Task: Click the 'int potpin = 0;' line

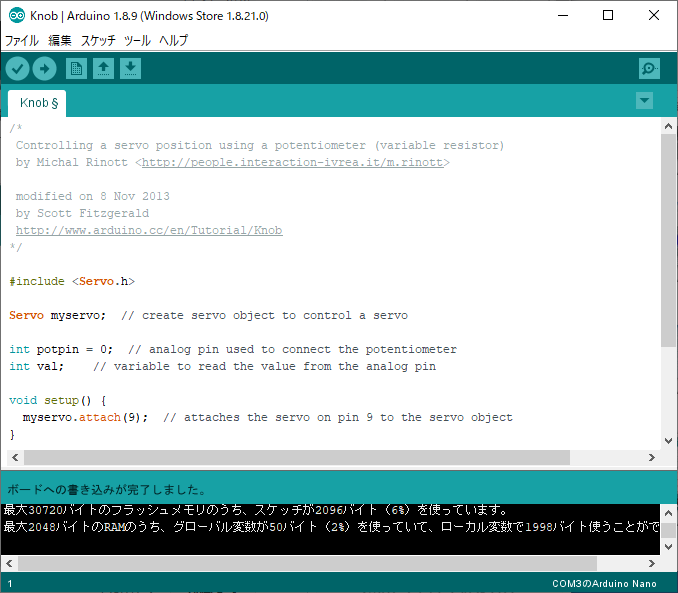Action: [x=233, y=349]
